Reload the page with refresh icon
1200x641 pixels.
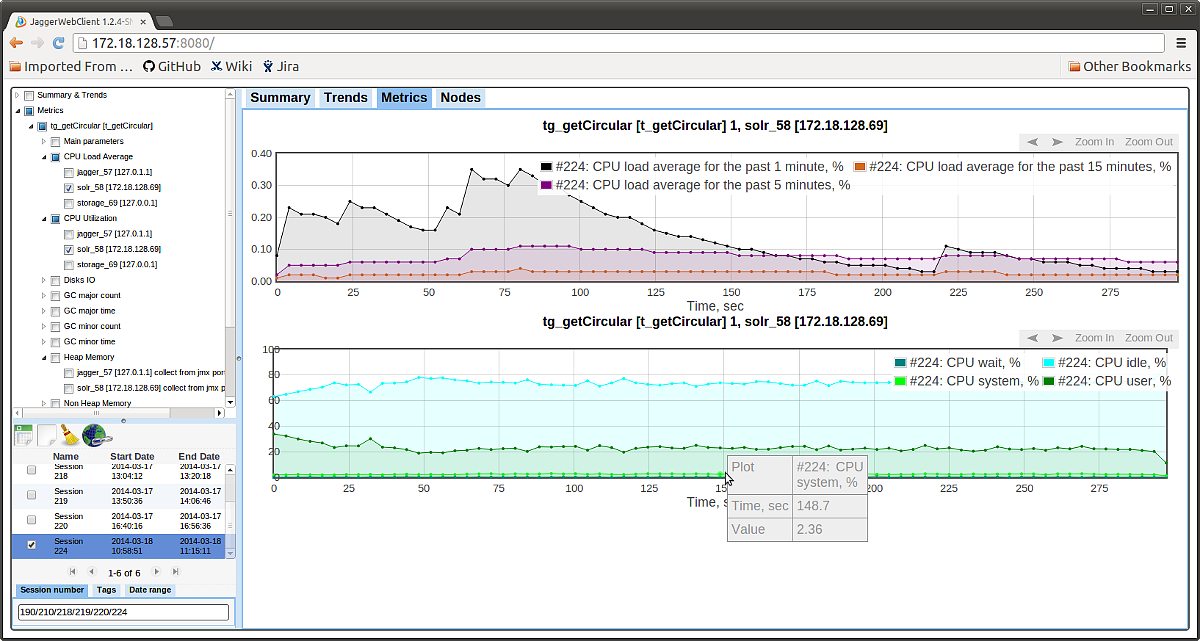[58, 43]
